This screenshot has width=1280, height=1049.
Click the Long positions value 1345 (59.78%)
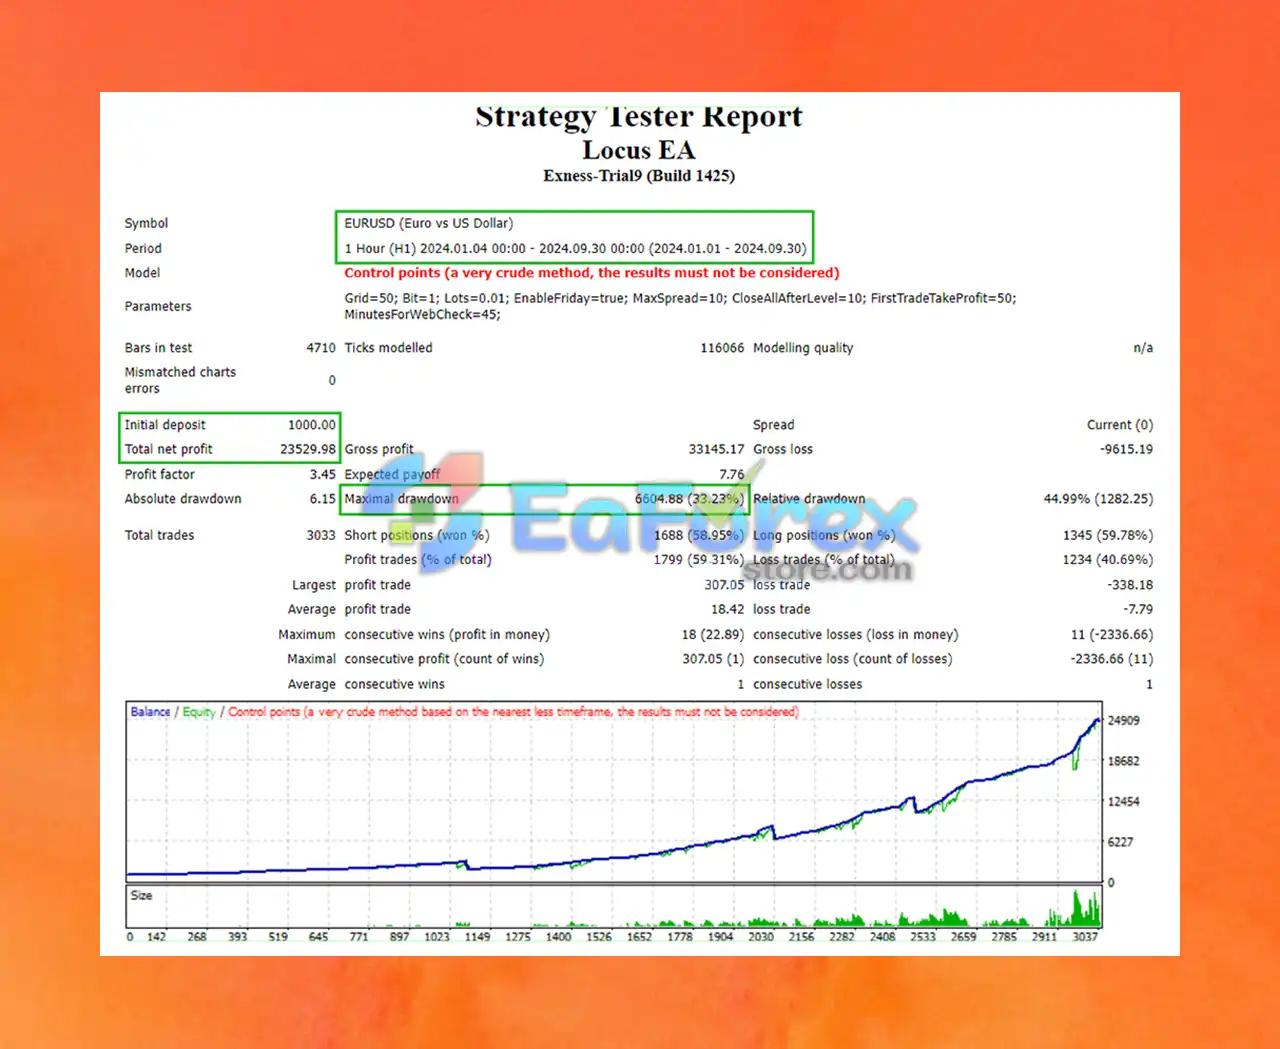pos(1108,535)
